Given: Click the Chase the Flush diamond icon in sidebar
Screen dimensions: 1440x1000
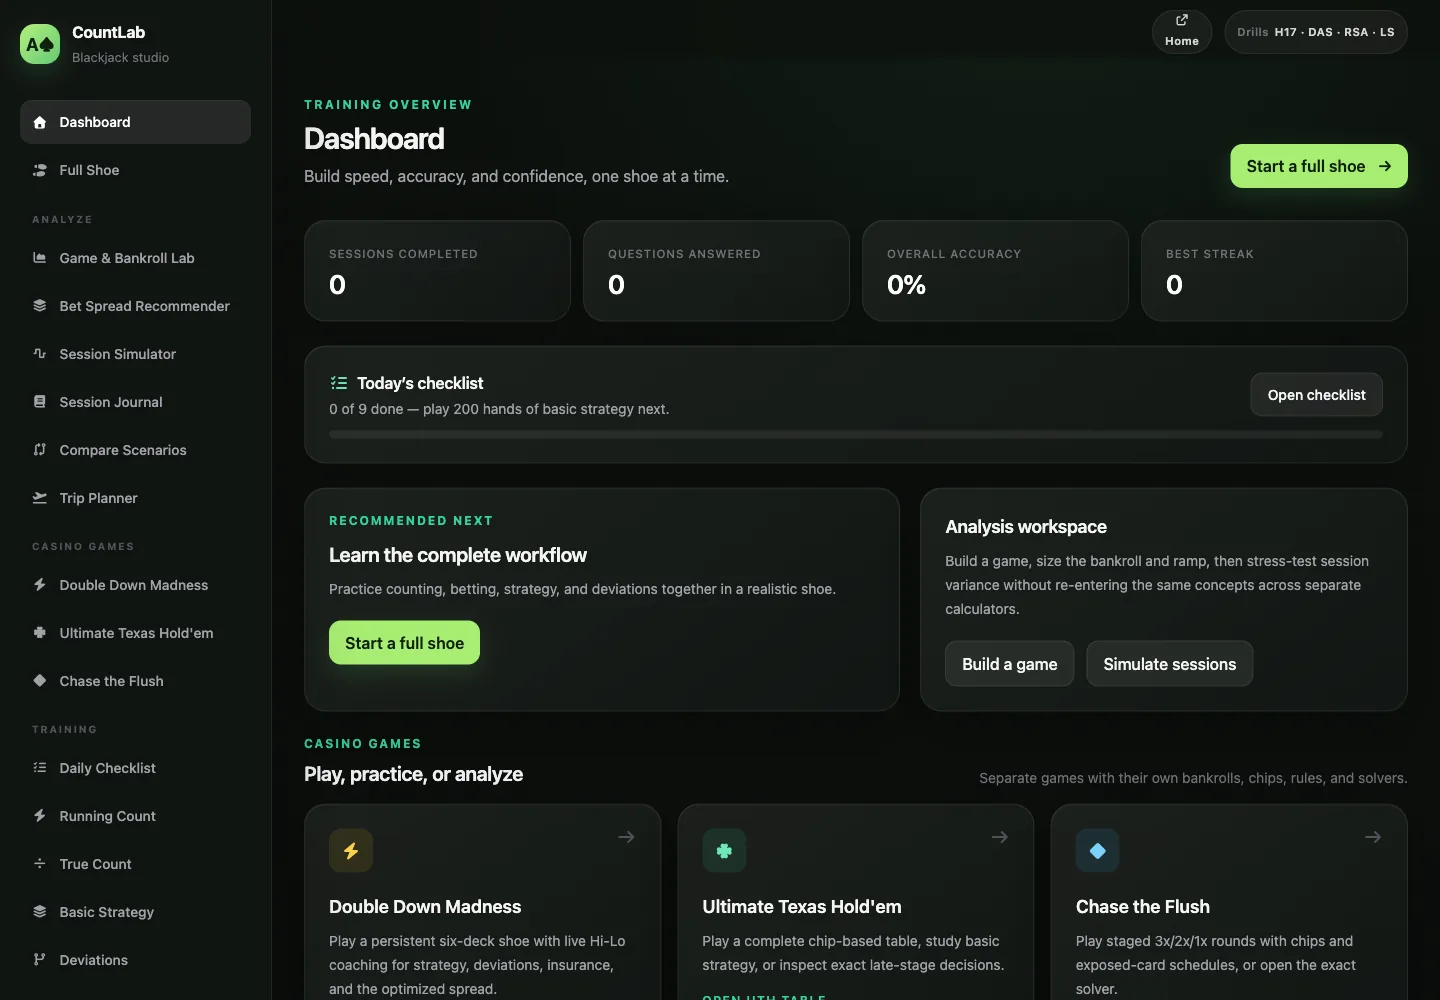Looking at the screenshot, I should (x=40, y=681).
